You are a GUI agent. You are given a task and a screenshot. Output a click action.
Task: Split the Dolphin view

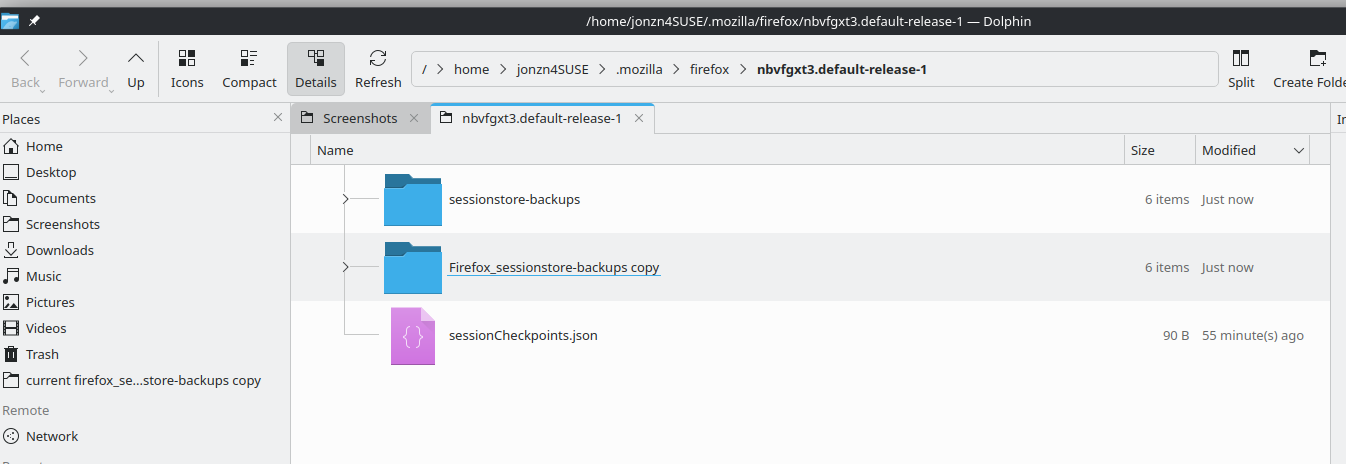[x=1241, y=69]
